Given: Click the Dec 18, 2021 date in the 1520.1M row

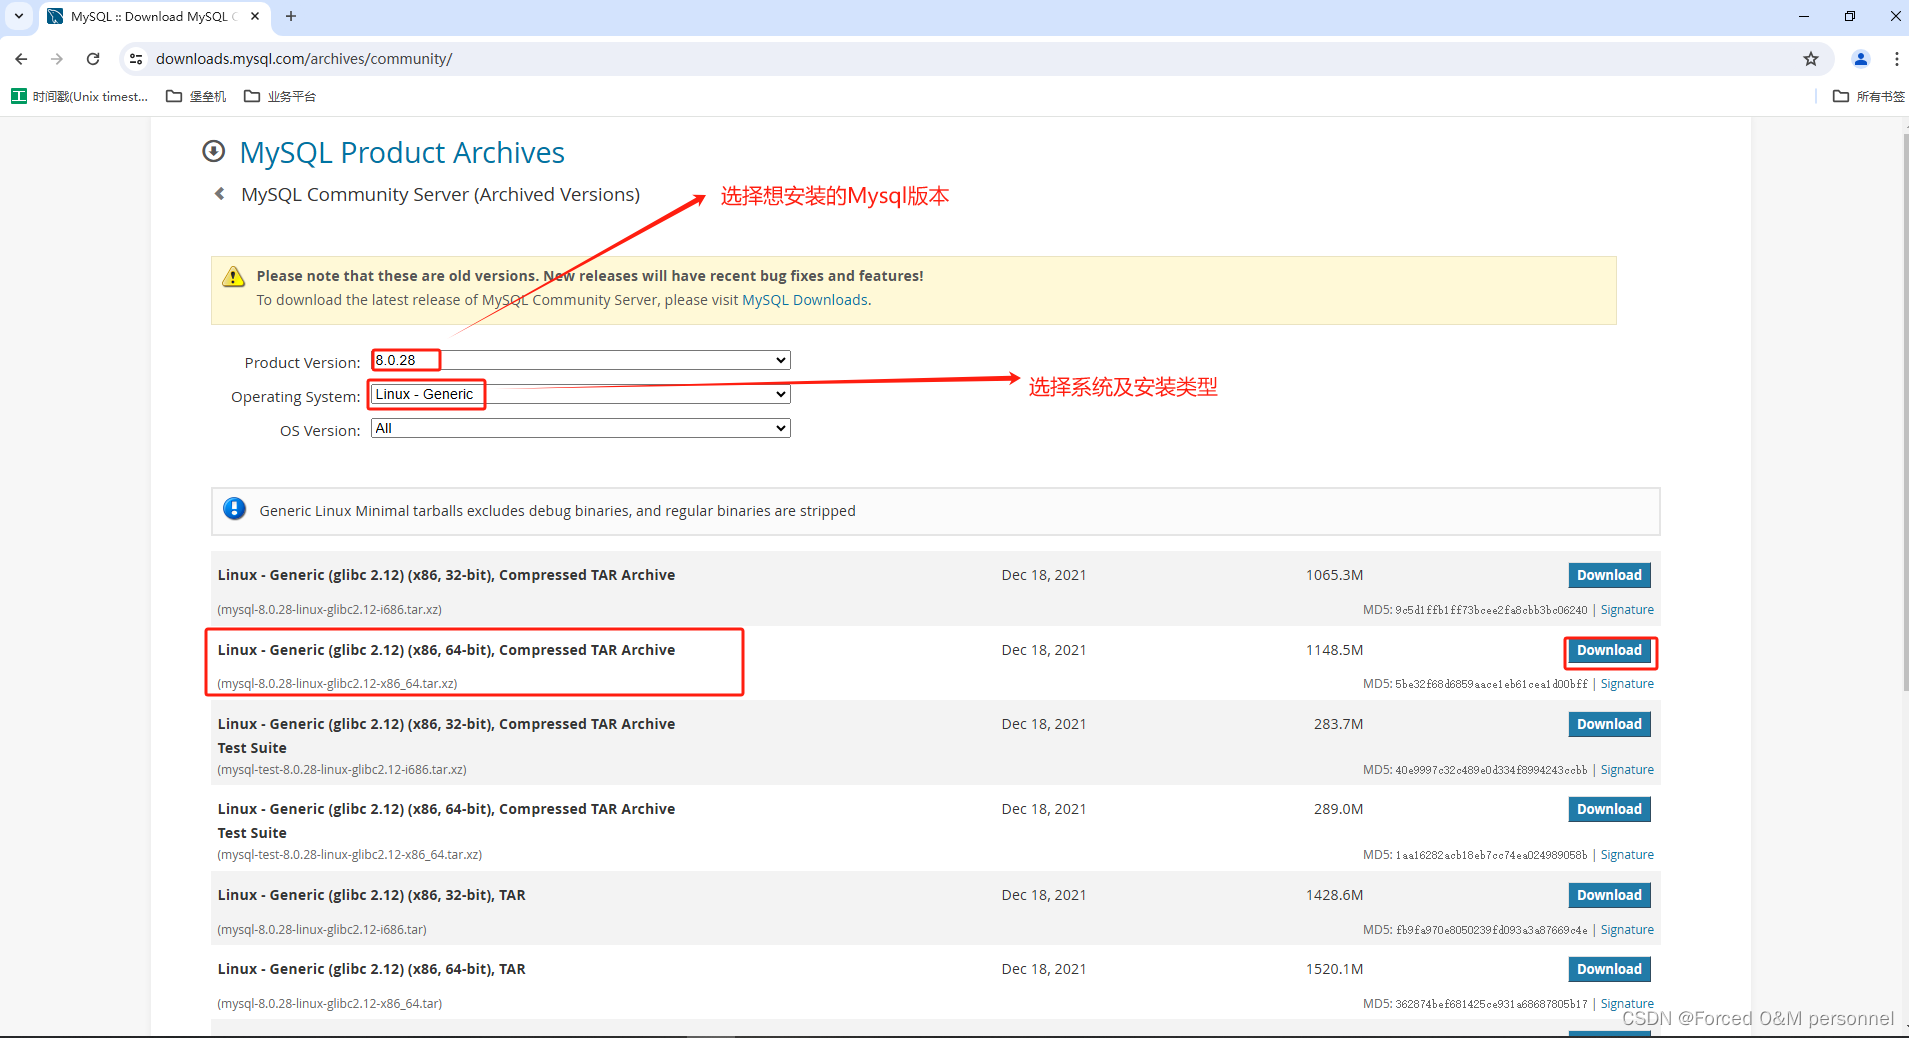Looking at the screenshot, I should point(1044,969).
